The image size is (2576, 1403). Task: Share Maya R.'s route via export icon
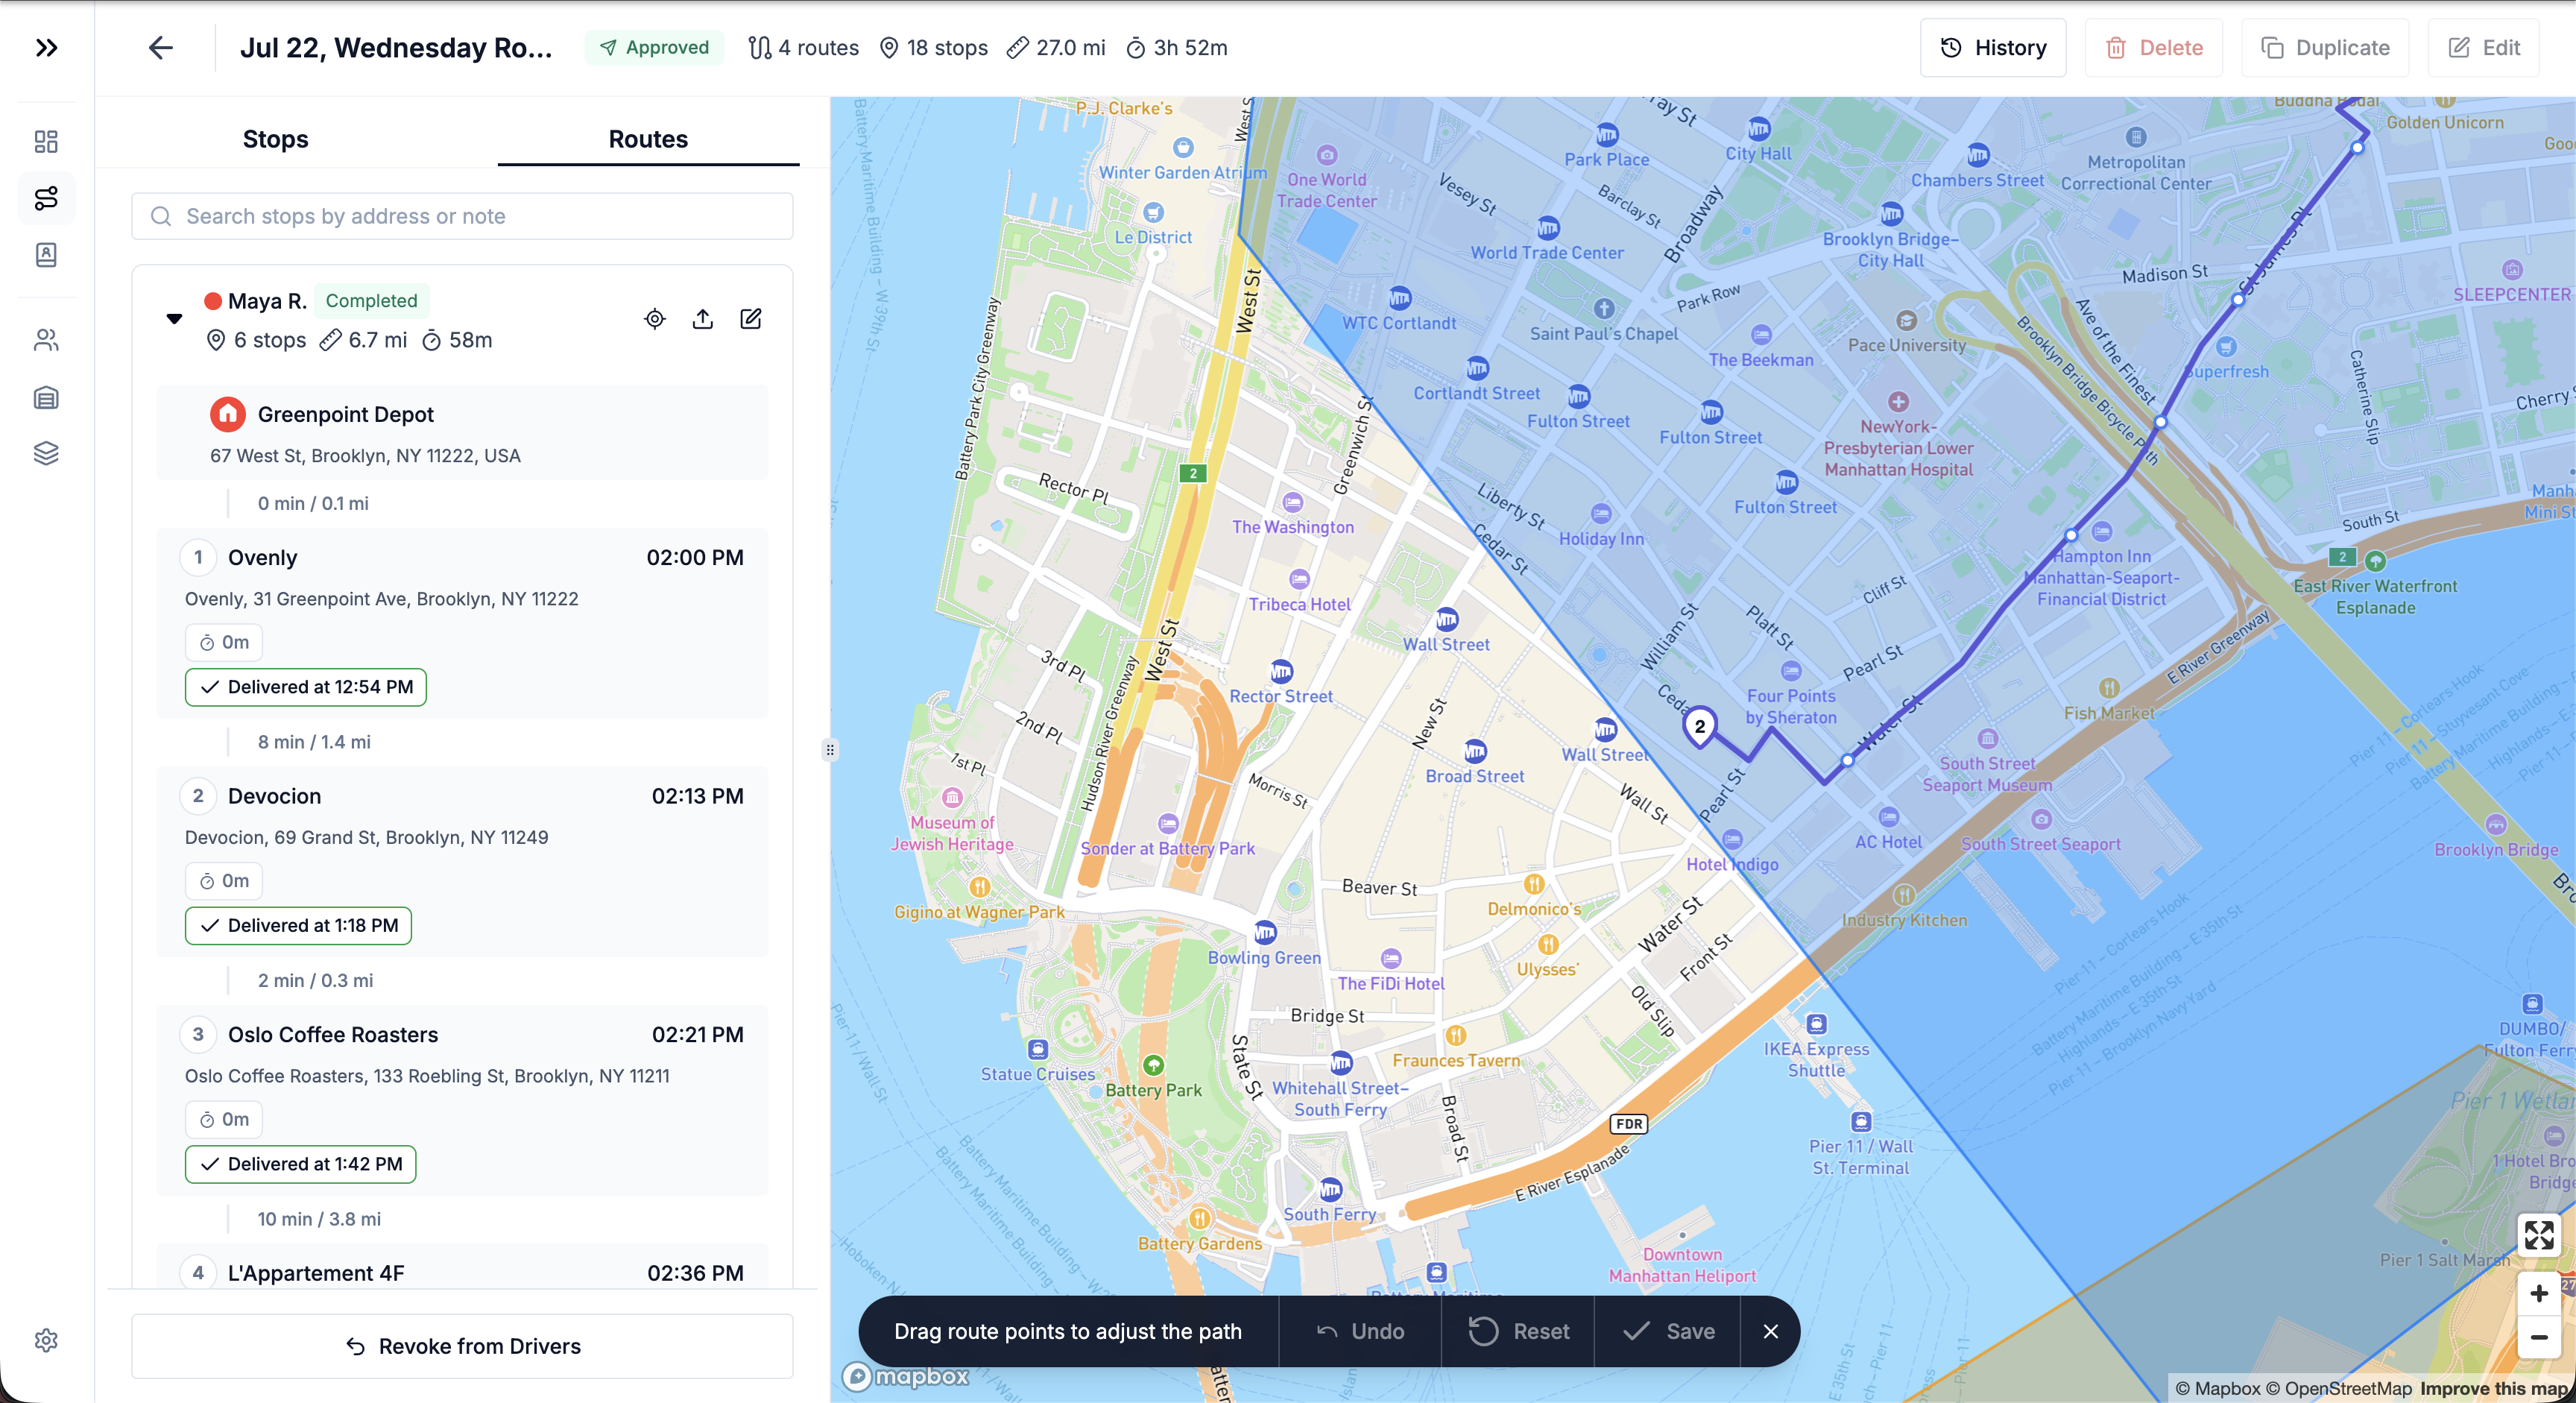(703, 319)
